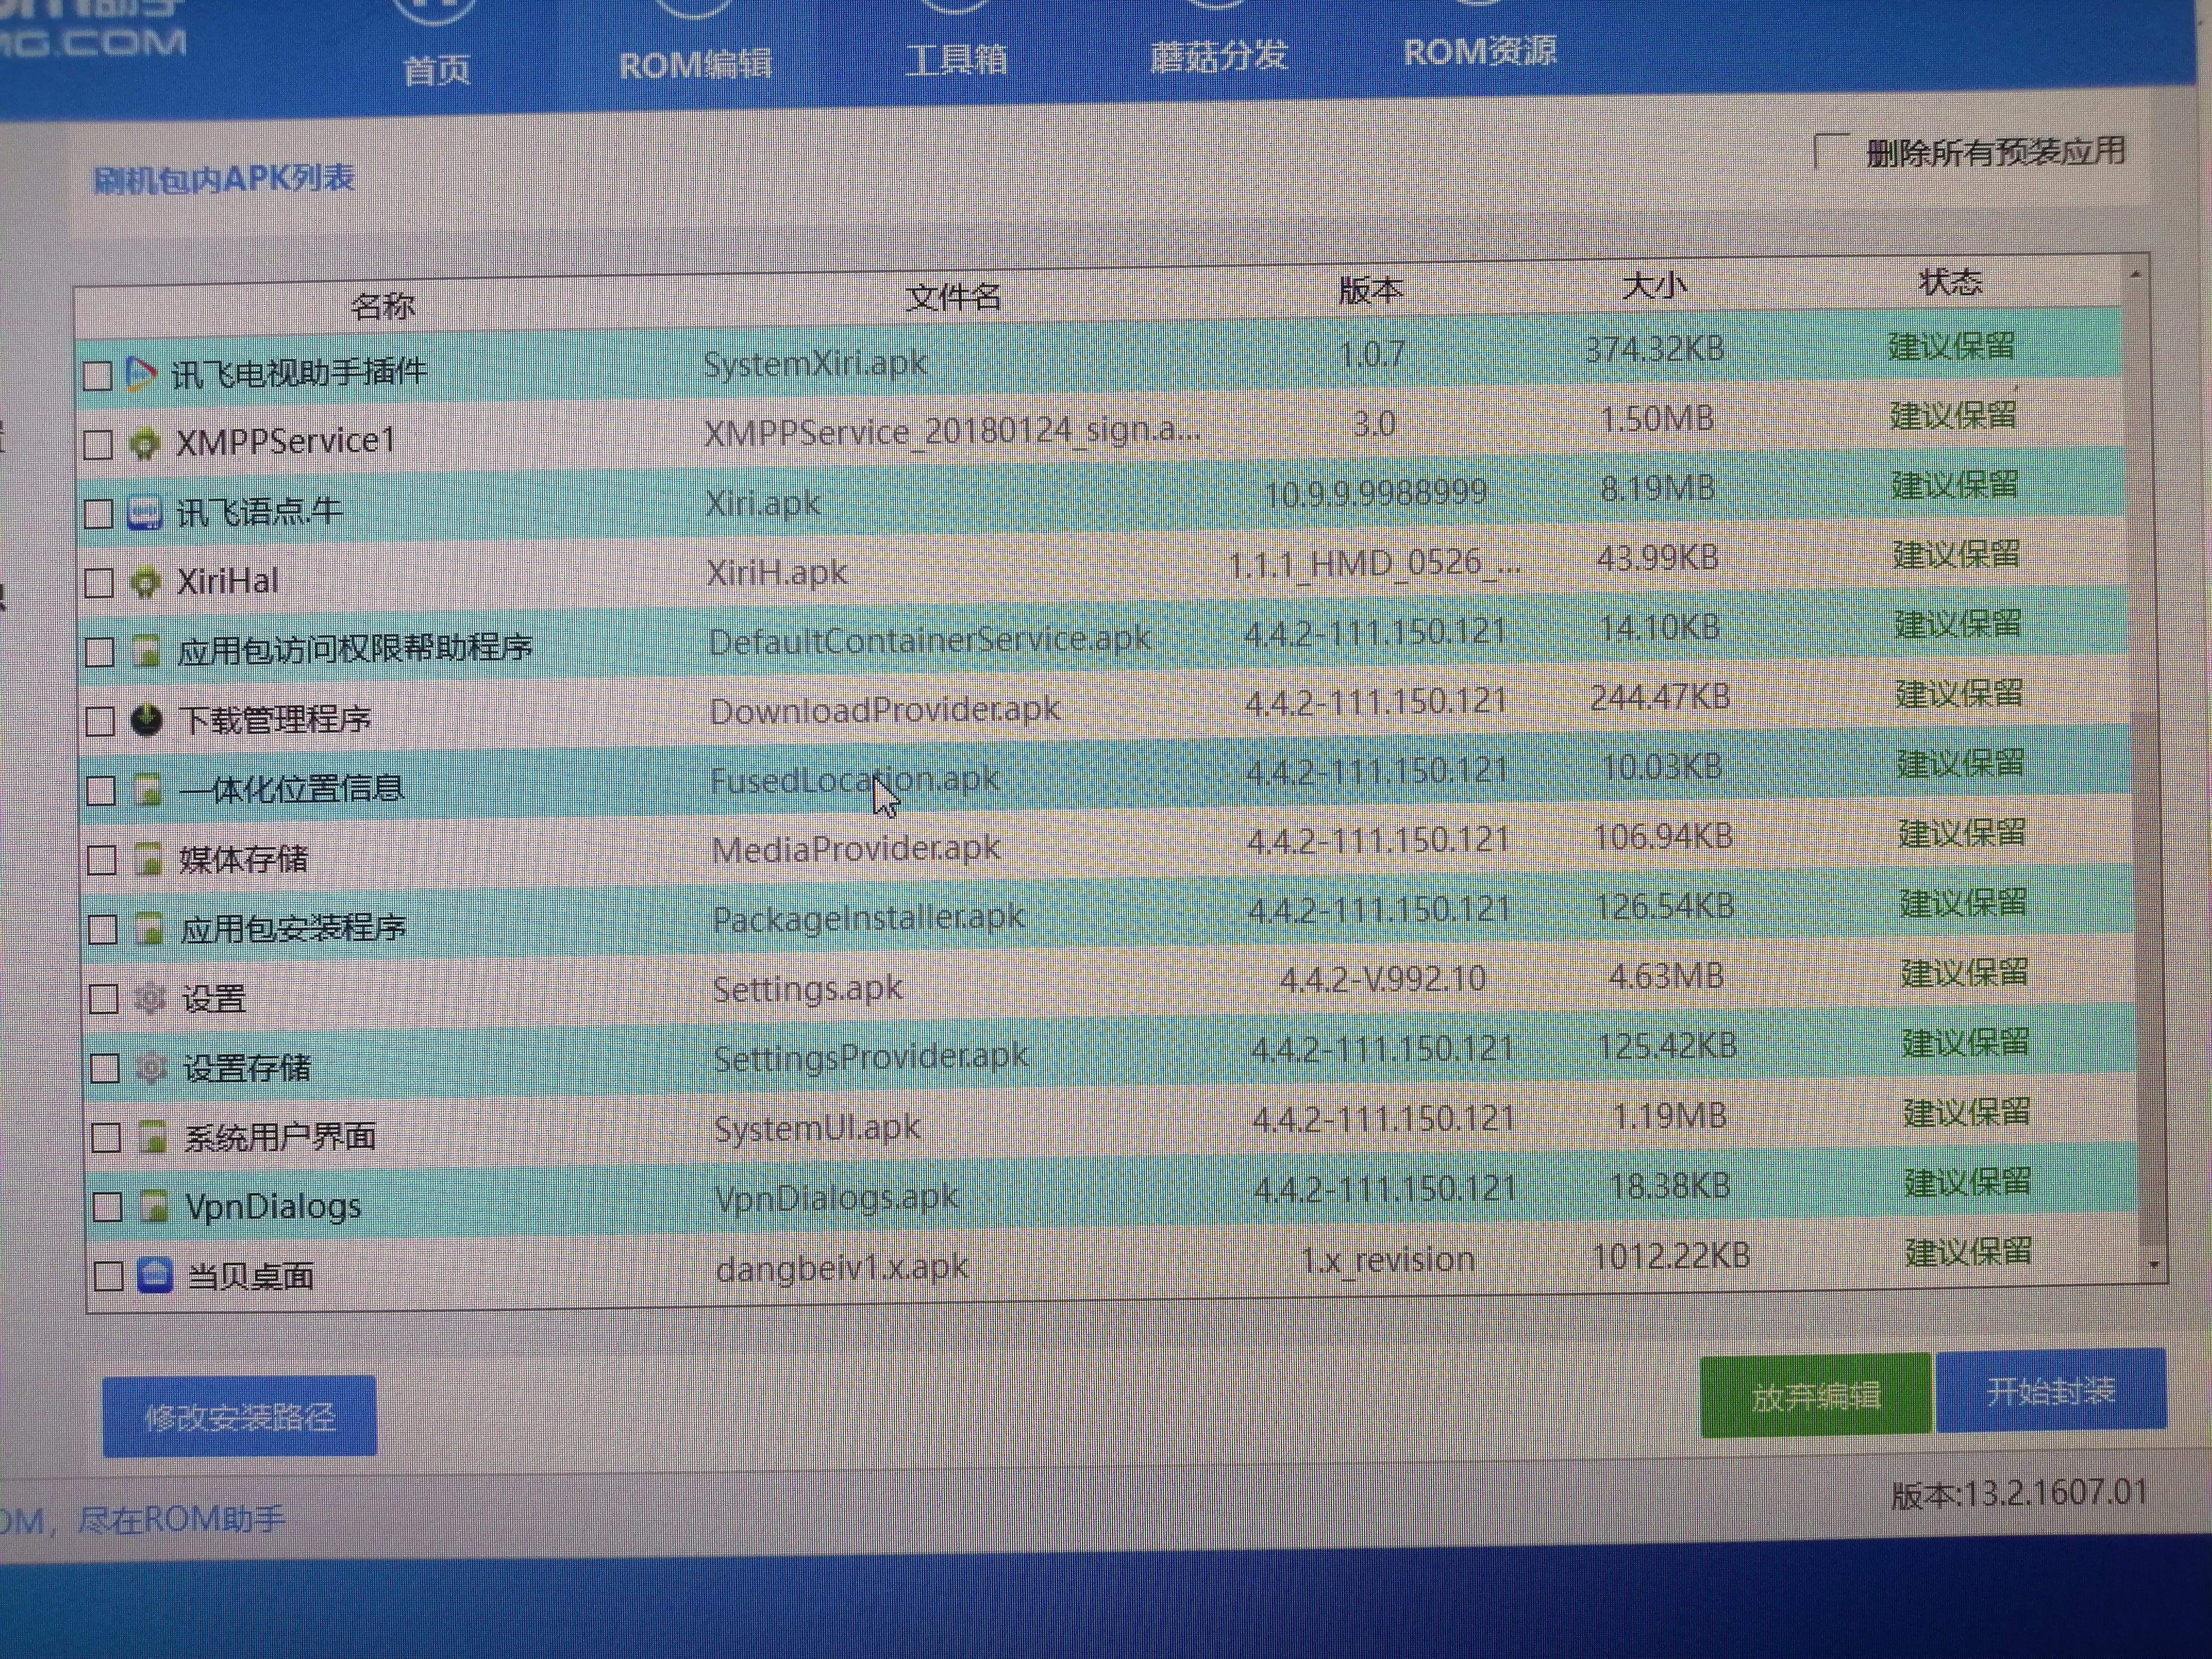
Task: Click the 讯飞语点牛 app icon
Action: coord(145,513)
